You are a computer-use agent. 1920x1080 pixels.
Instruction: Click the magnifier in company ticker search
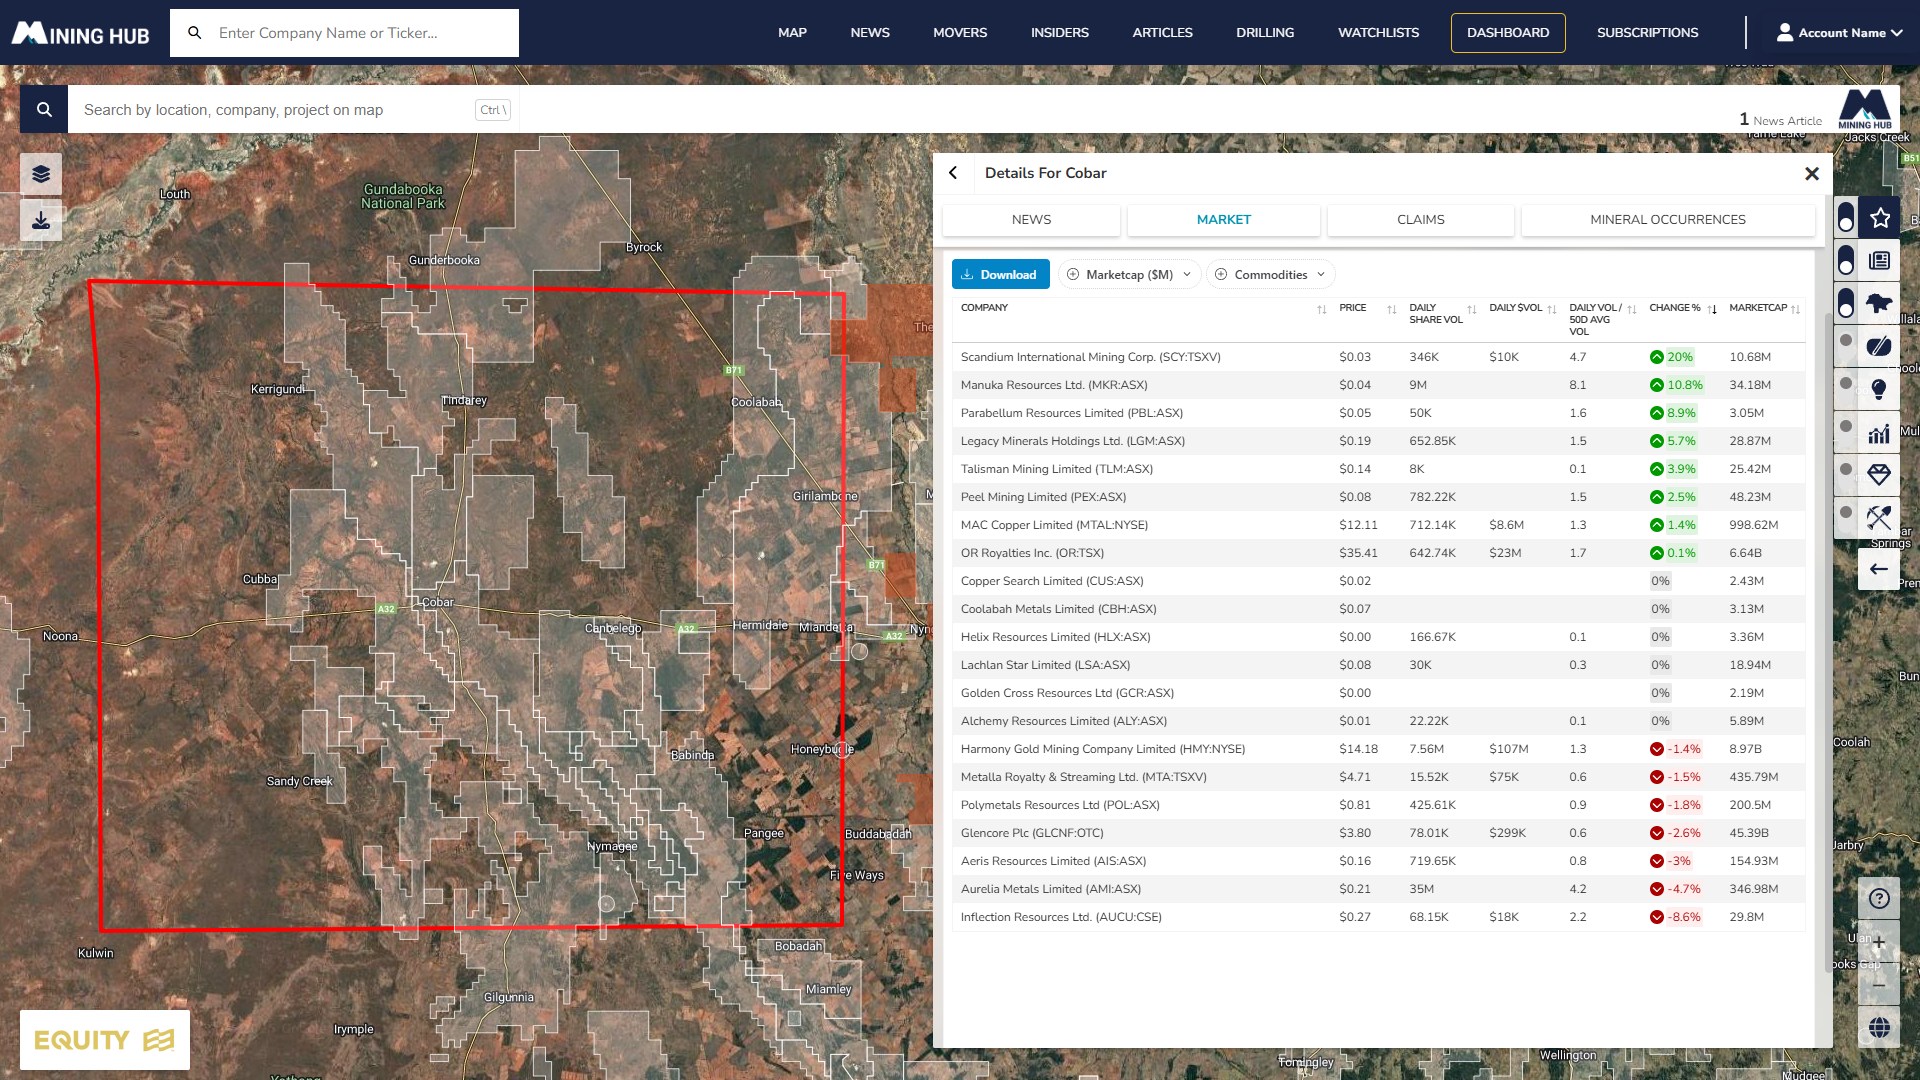[195, 33]
